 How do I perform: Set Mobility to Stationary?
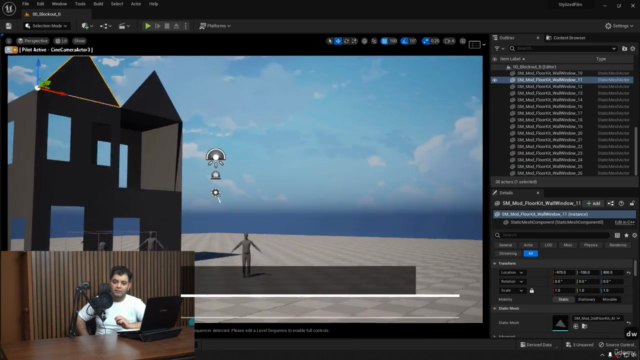[586, 300]
